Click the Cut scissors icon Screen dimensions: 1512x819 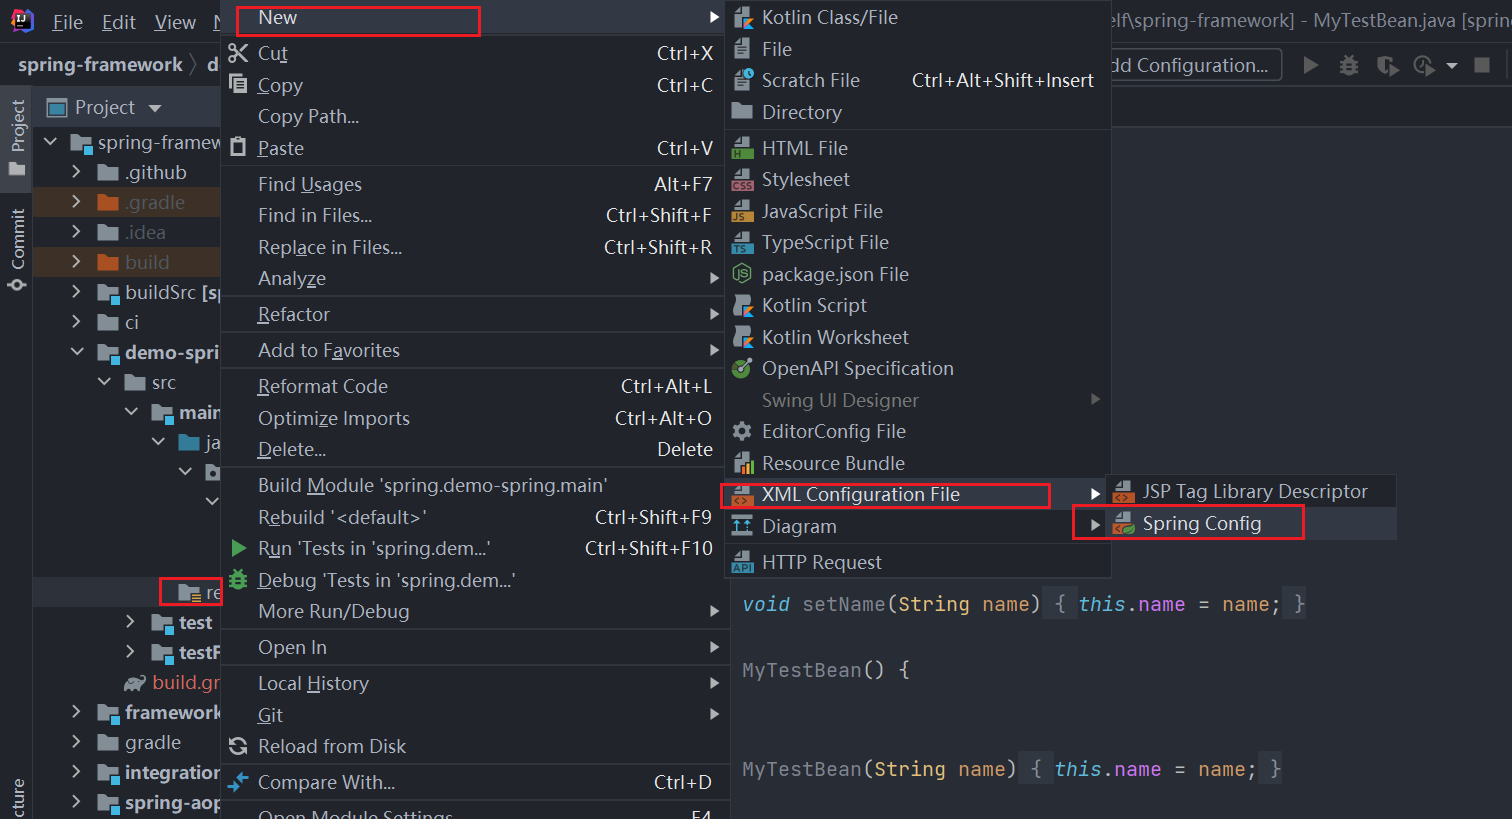coord(238,53)
